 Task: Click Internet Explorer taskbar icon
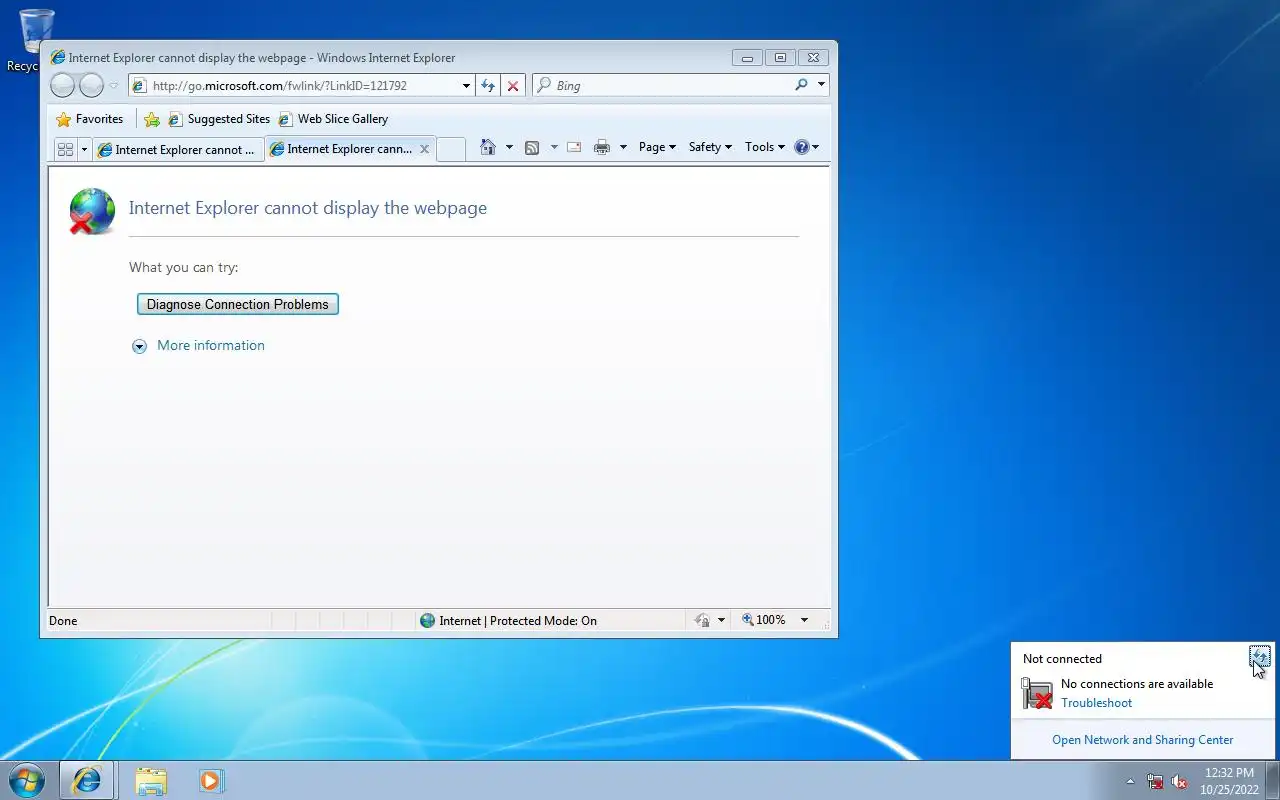click(87, 780)
